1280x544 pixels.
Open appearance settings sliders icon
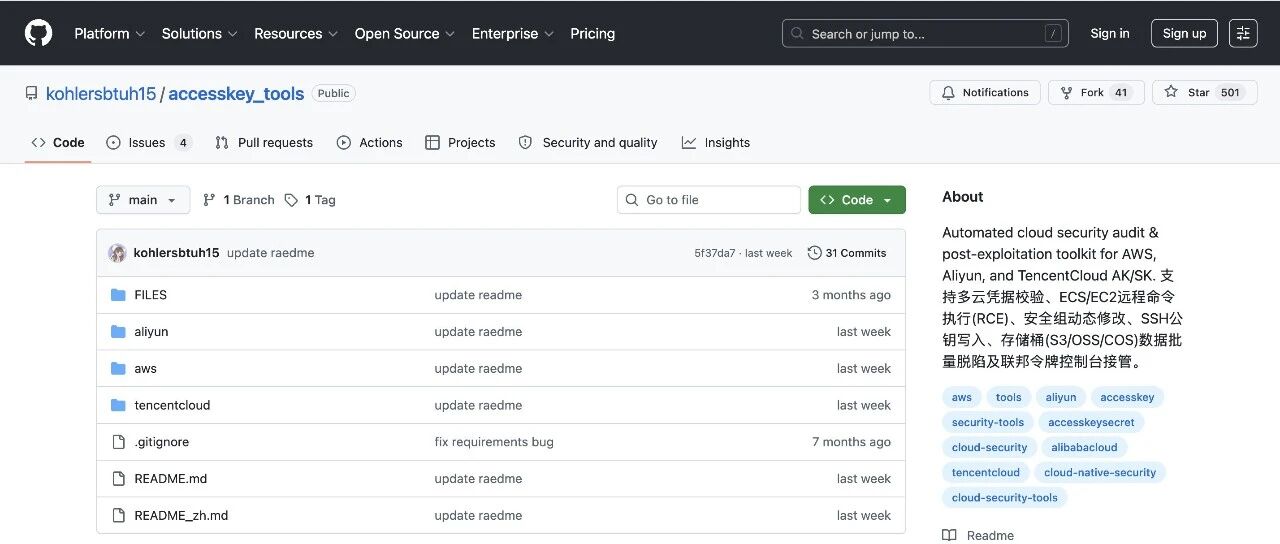click(1243, 33)
